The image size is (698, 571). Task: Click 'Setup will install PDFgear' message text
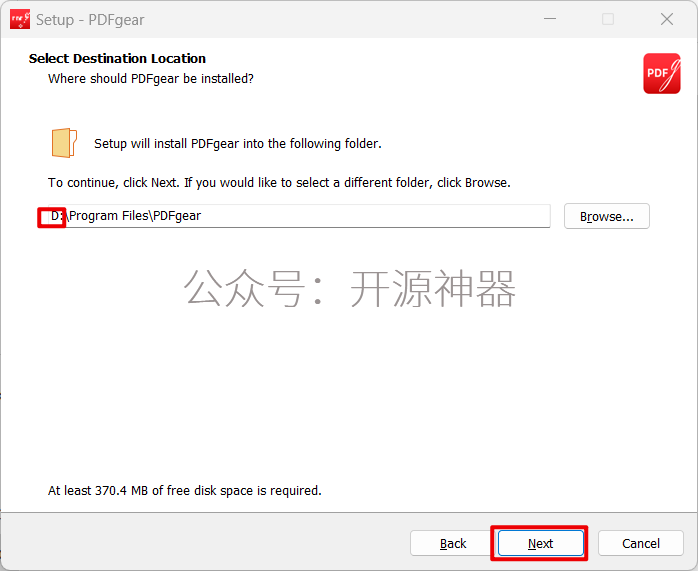click(x=238, y=144)
